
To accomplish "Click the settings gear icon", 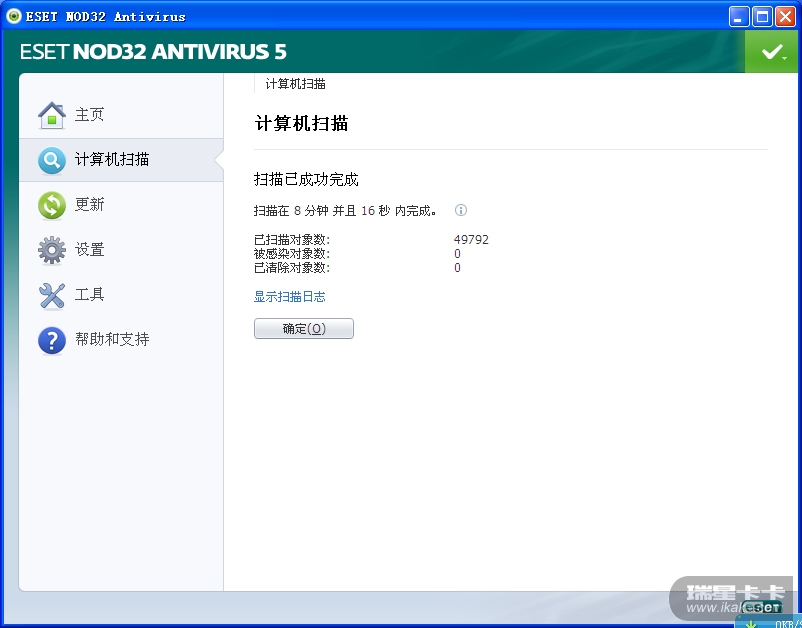I will [x=52, y=250].
